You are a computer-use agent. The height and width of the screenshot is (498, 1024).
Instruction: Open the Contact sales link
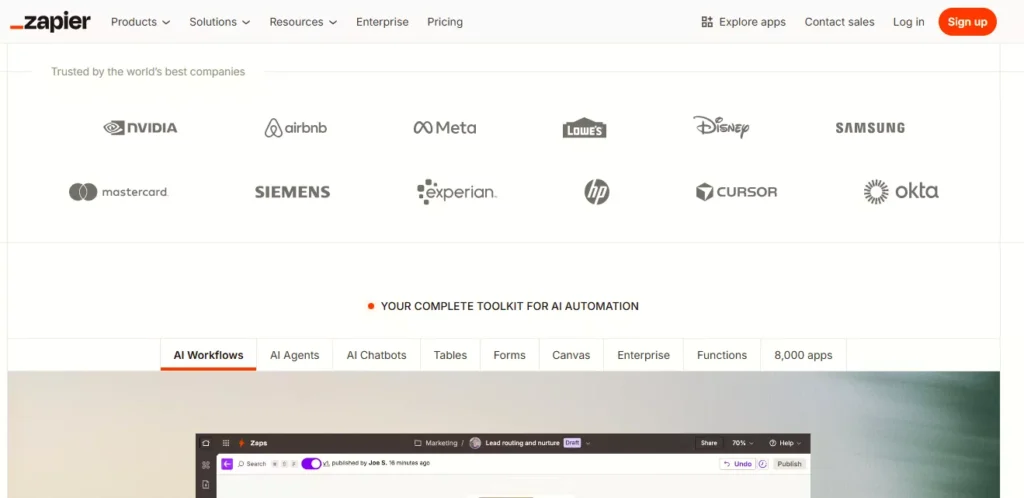click(x=839, y=22)
